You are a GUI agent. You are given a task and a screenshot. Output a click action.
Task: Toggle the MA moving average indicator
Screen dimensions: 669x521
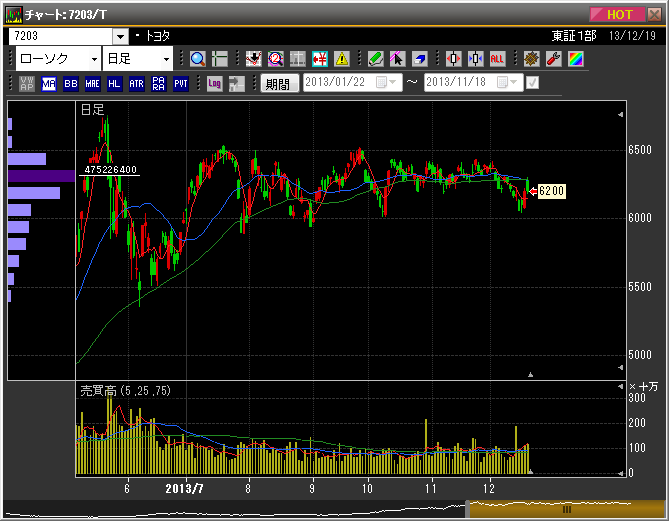[x=49, y=84]
